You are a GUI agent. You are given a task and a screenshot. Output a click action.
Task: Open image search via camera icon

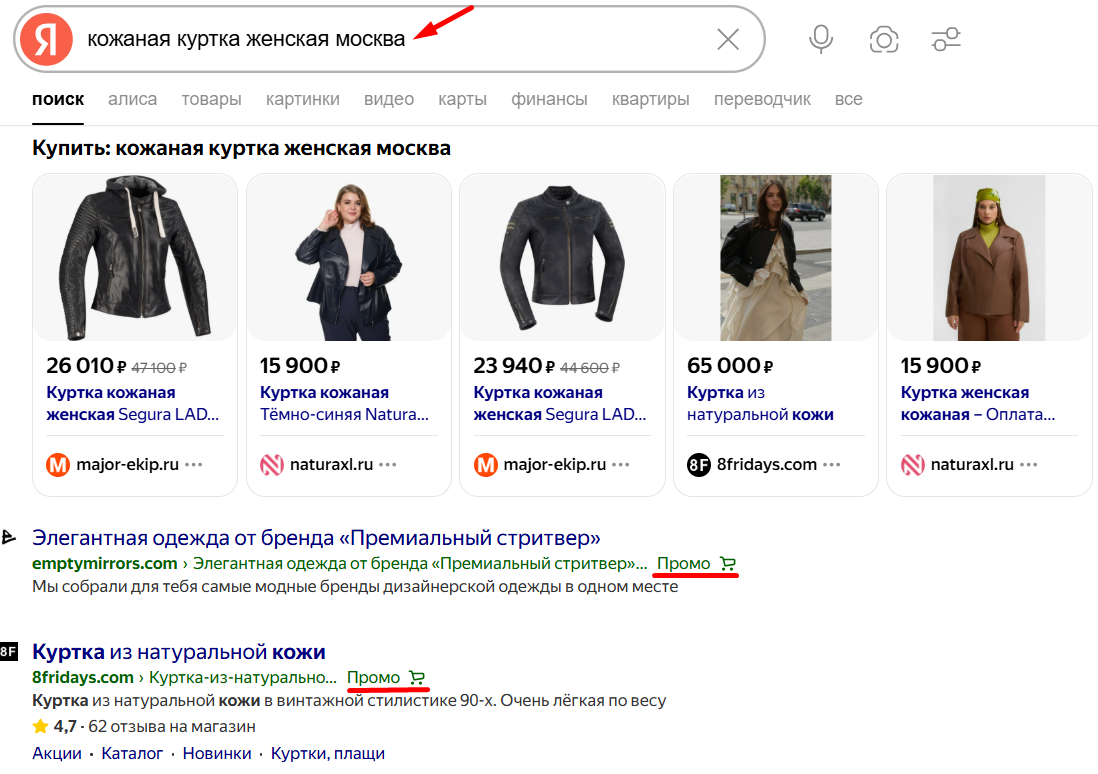pos(883,40)
